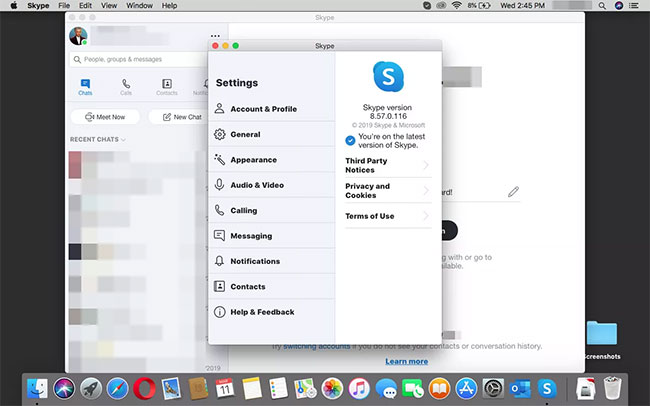Click Spotlight search icon in menu bar
The image size is (650, 406).
pyautogui.click(x=602, y=6)
